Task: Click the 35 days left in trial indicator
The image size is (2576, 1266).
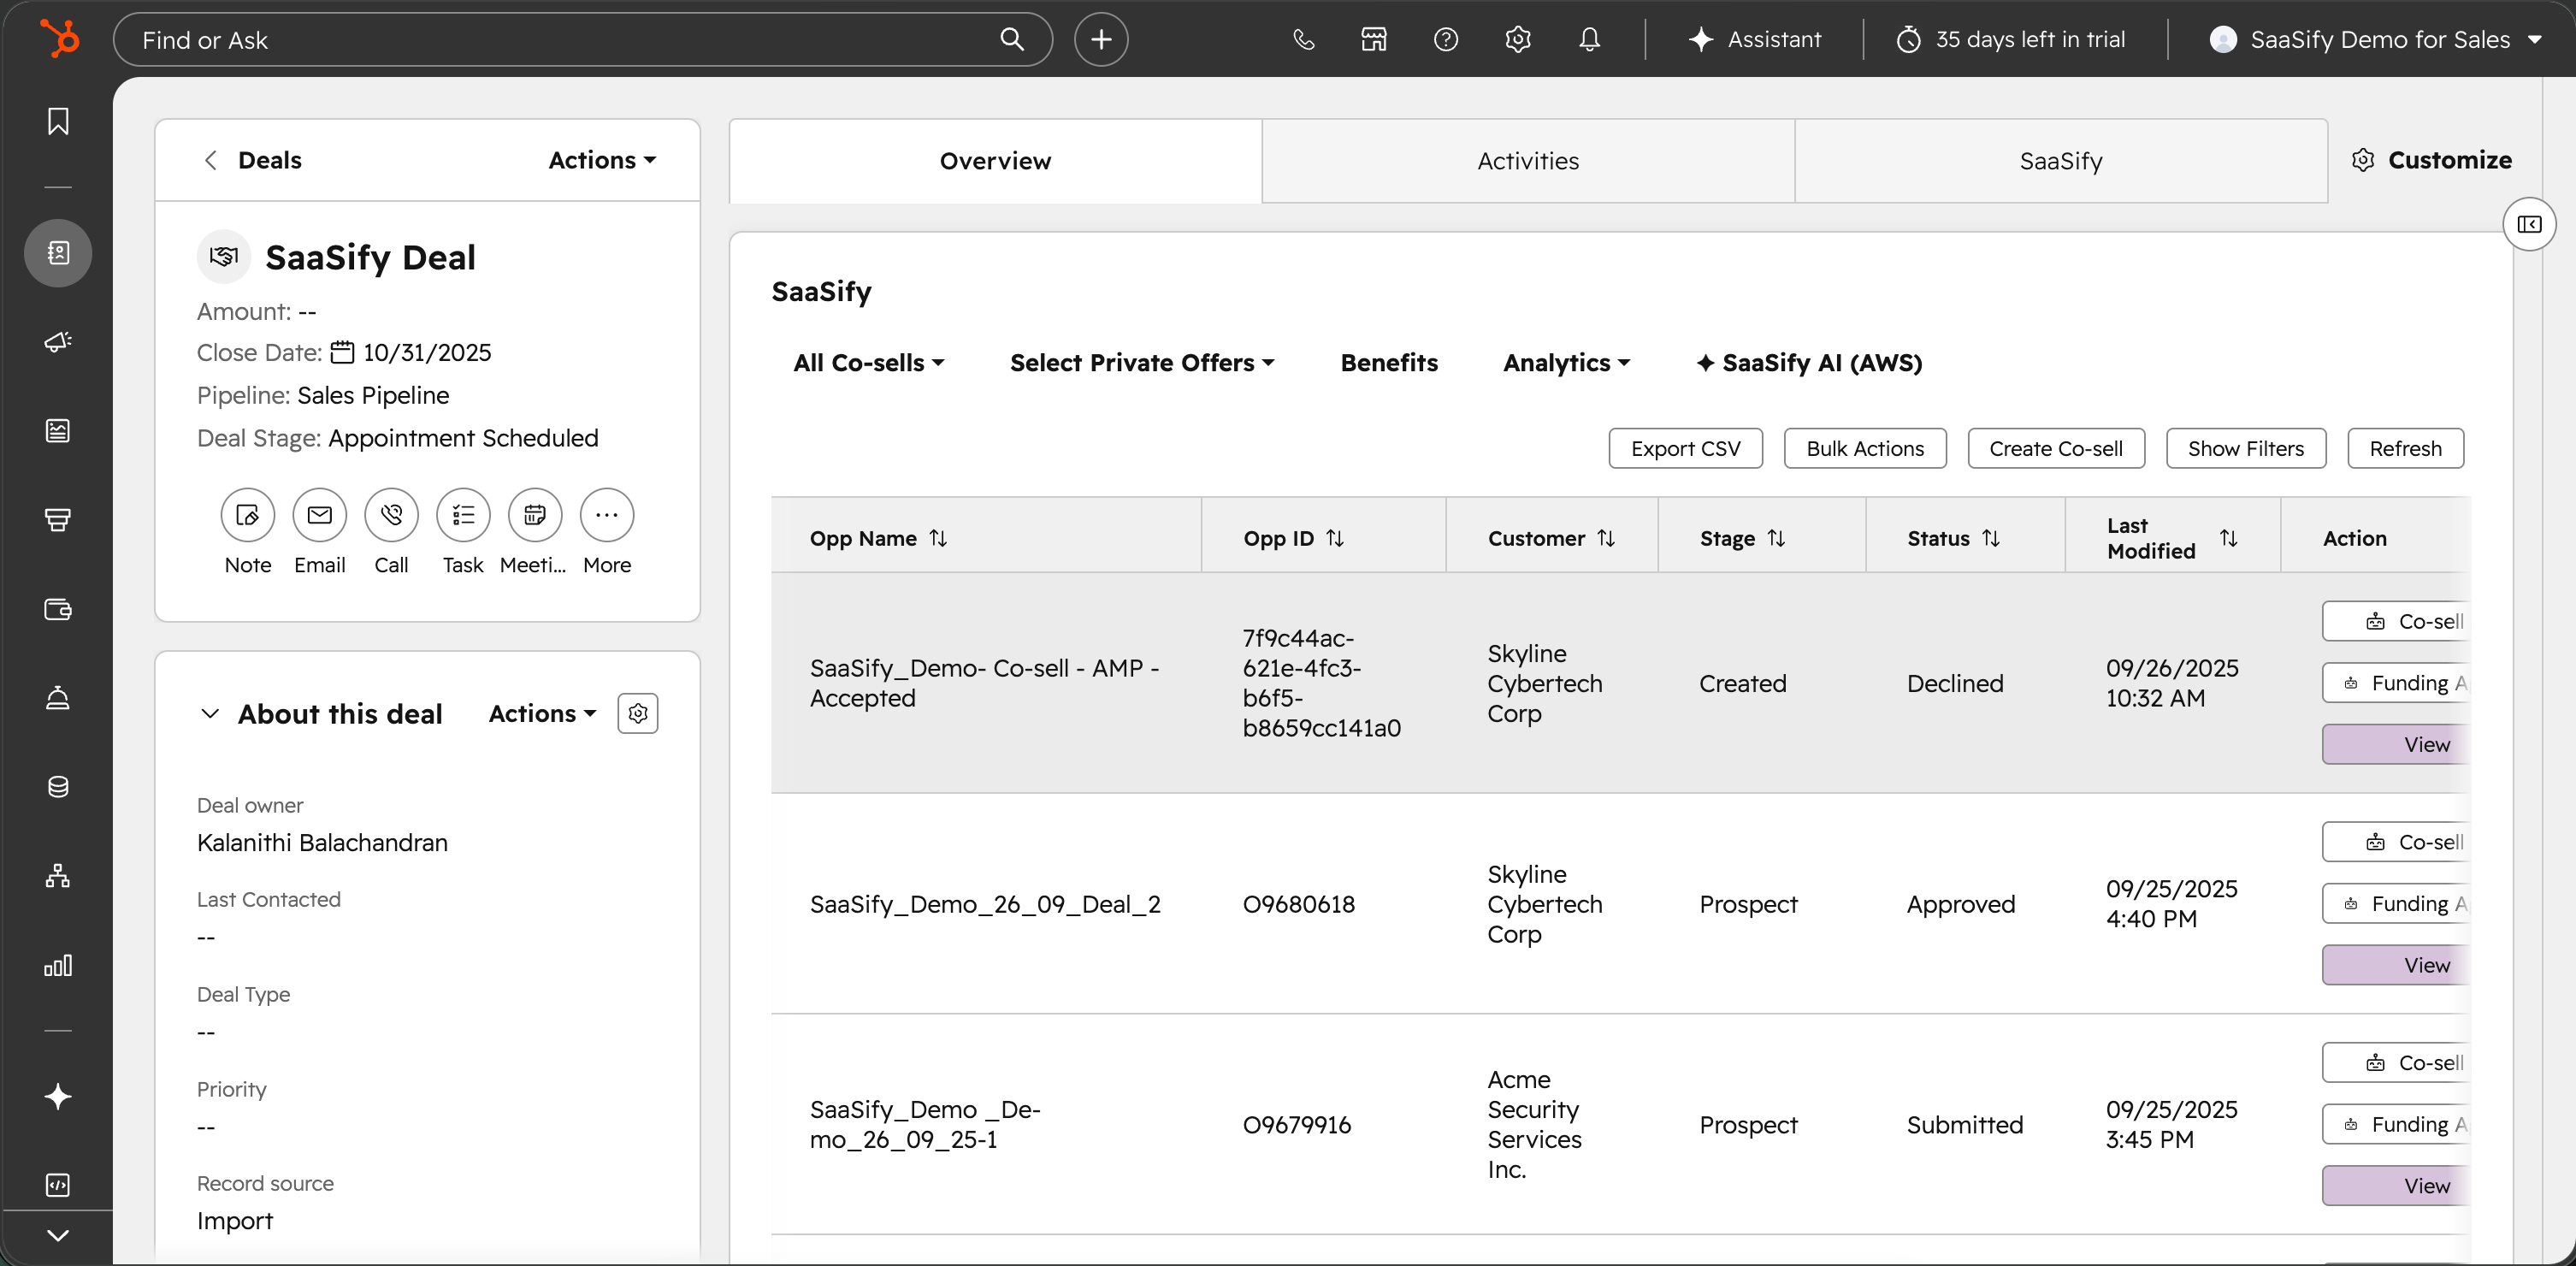Action: pyautogui.click(x=2011, y=39)
